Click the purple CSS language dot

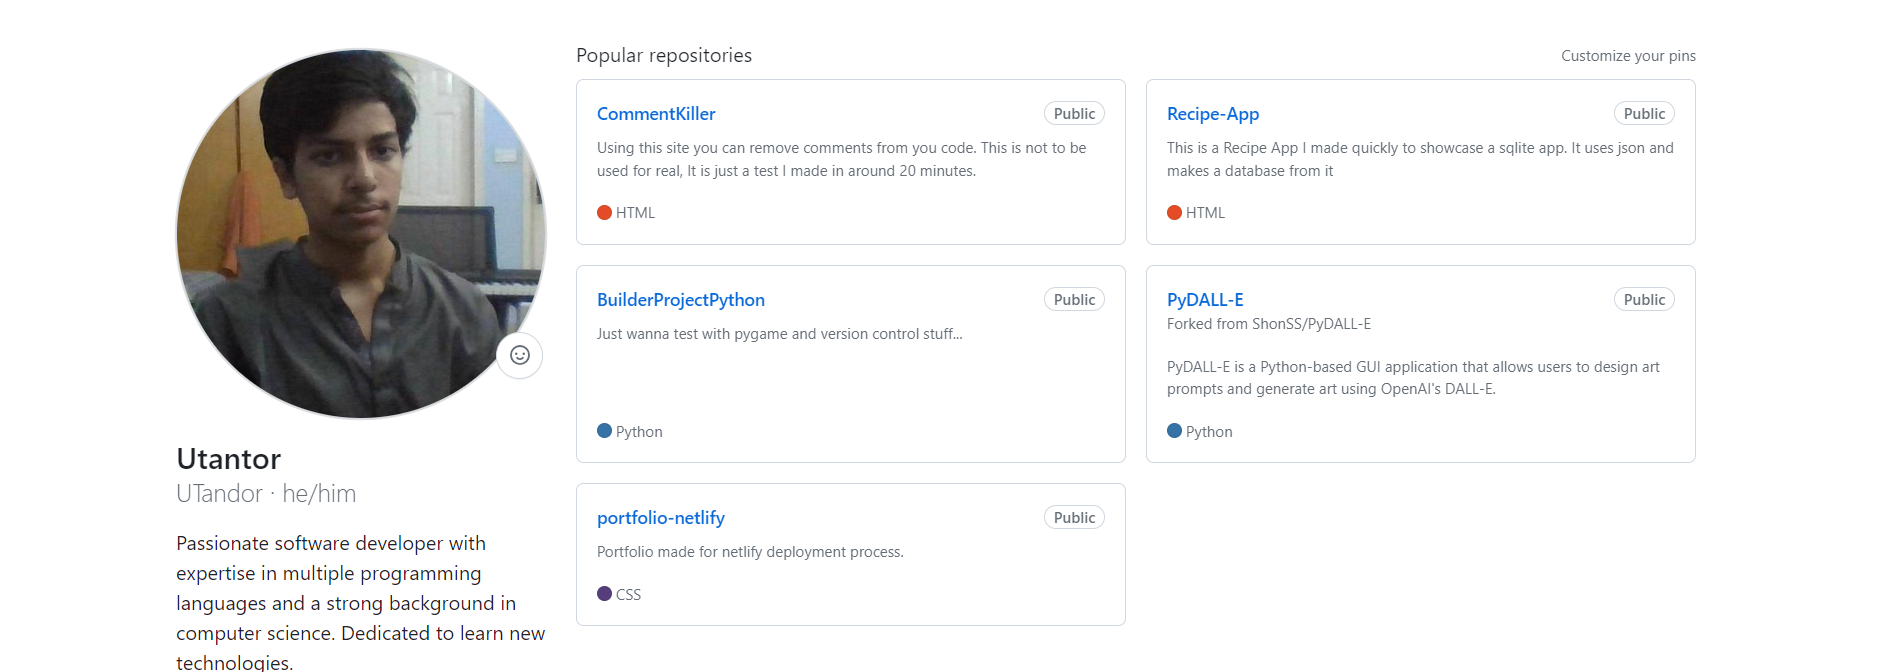pos(604,594)
